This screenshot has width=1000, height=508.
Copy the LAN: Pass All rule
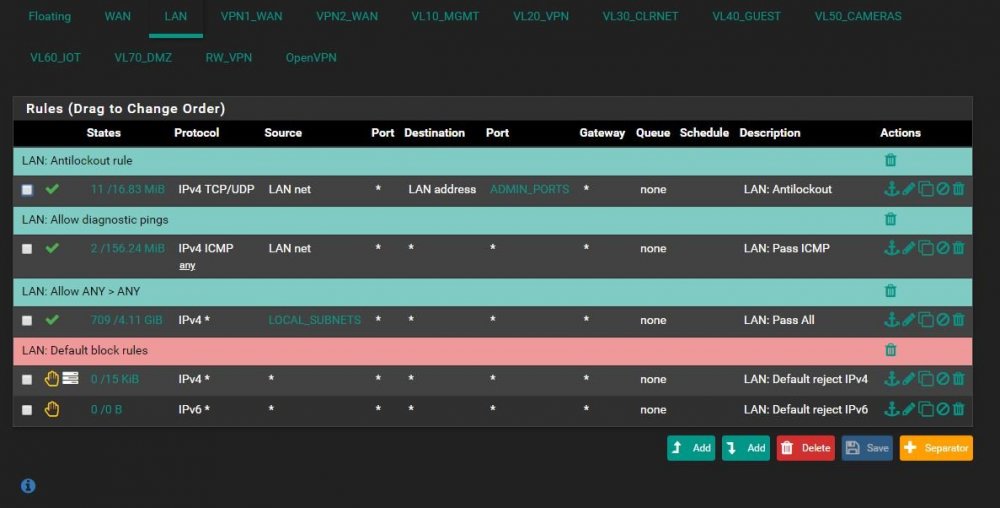coord(925,319)
